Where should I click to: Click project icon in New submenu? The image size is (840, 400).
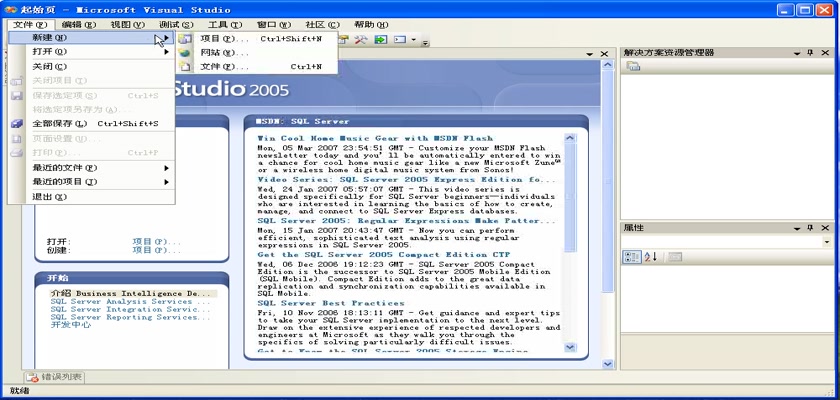tap(185, 39)
